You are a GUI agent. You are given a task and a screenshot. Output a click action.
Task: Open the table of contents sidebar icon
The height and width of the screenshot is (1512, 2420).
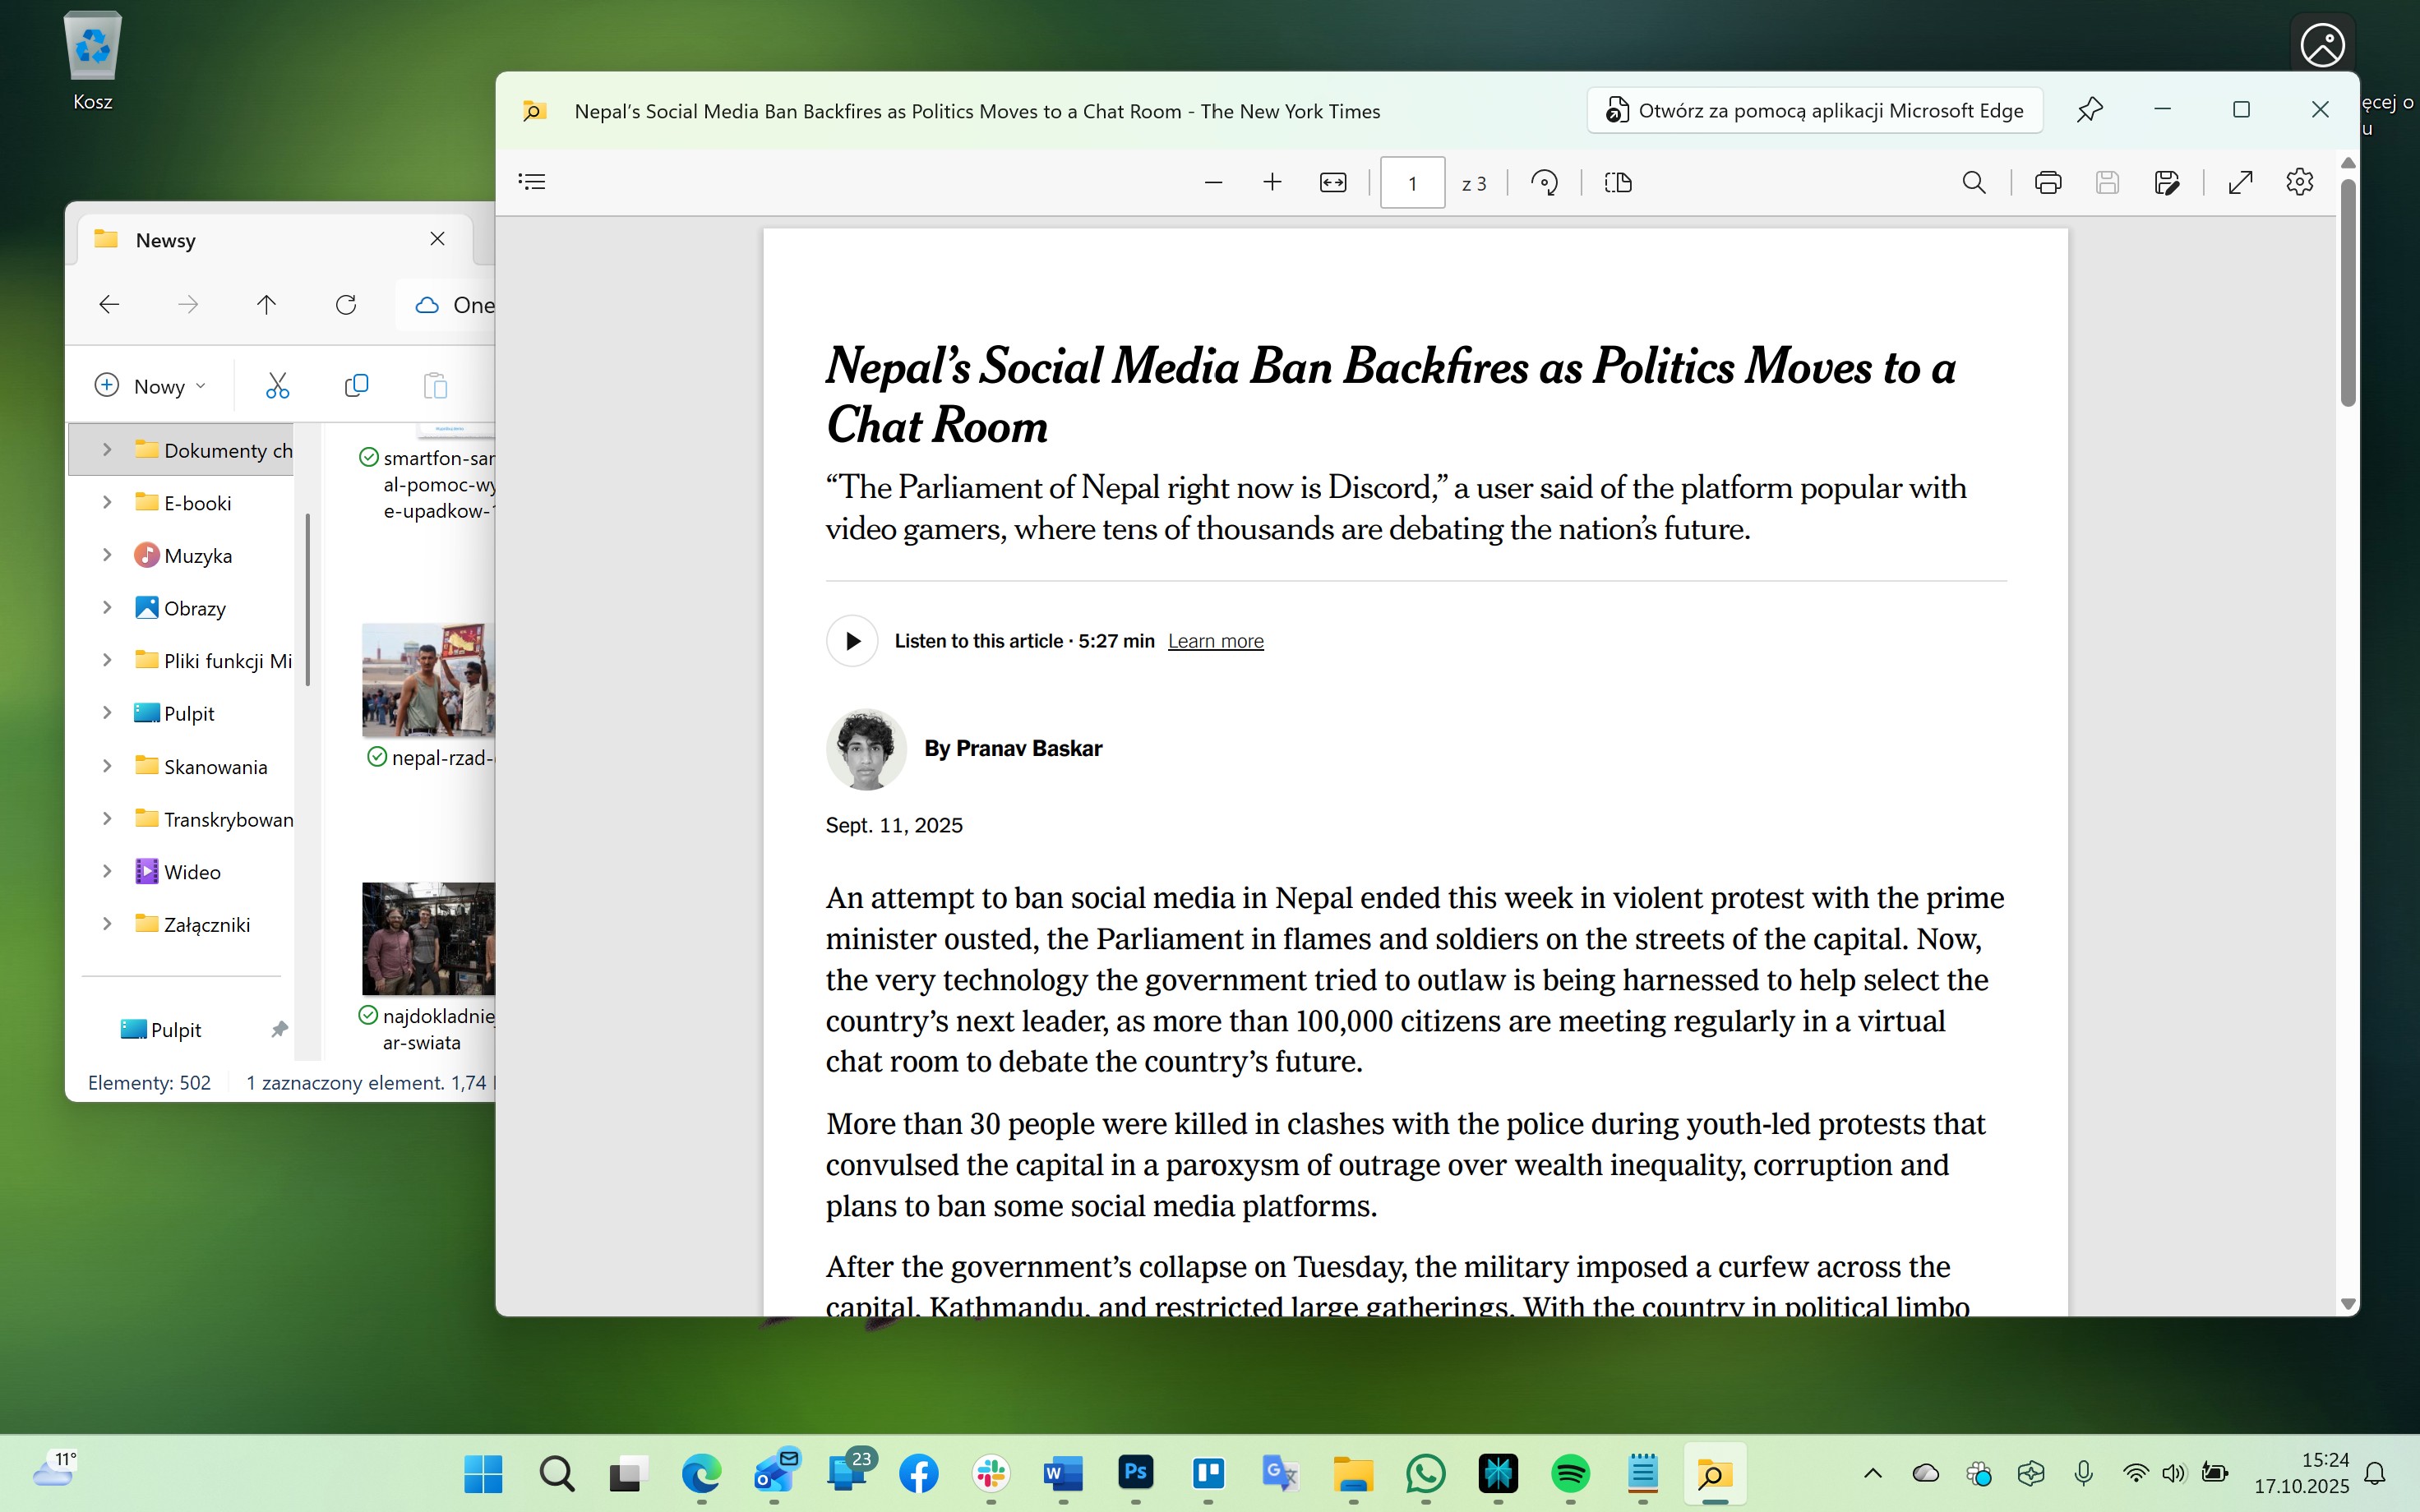532,182
